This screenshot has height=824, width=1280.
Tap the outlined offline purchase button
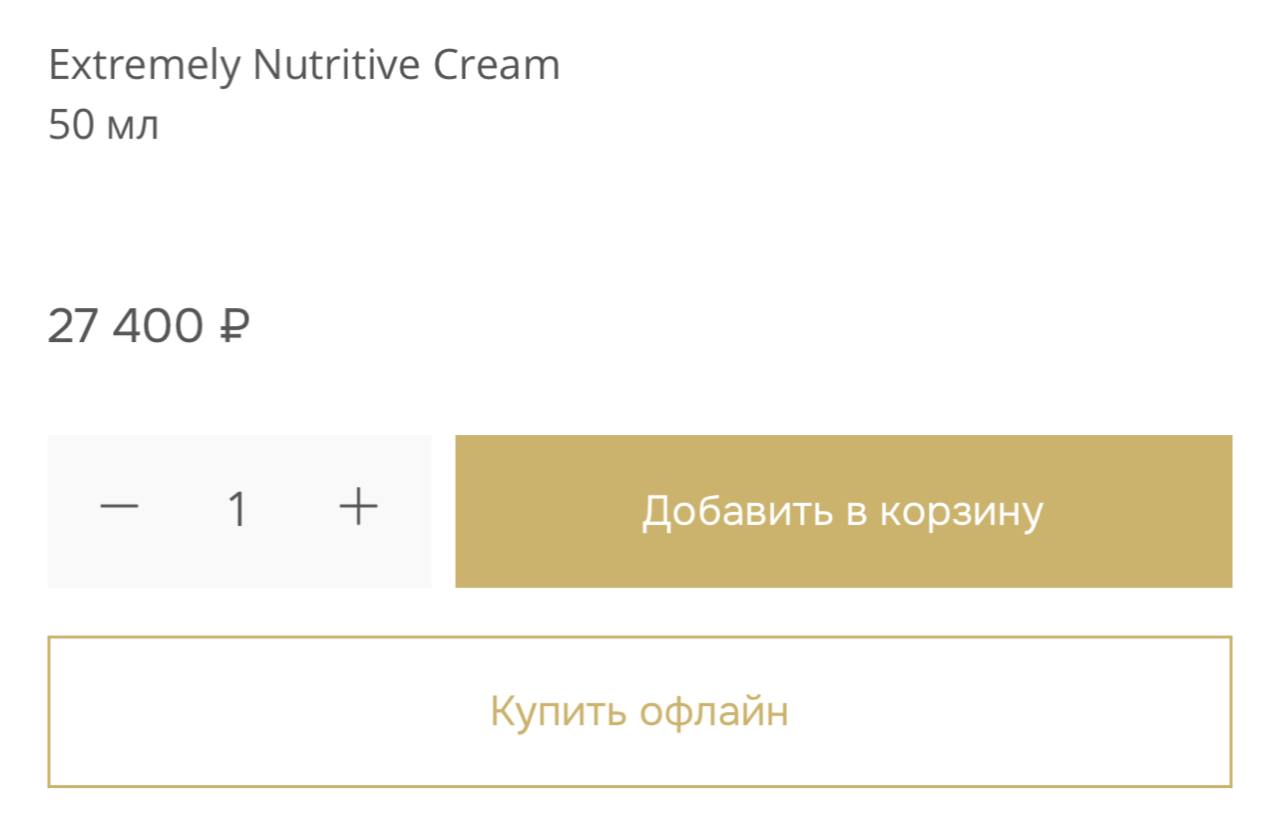(639, 712)
